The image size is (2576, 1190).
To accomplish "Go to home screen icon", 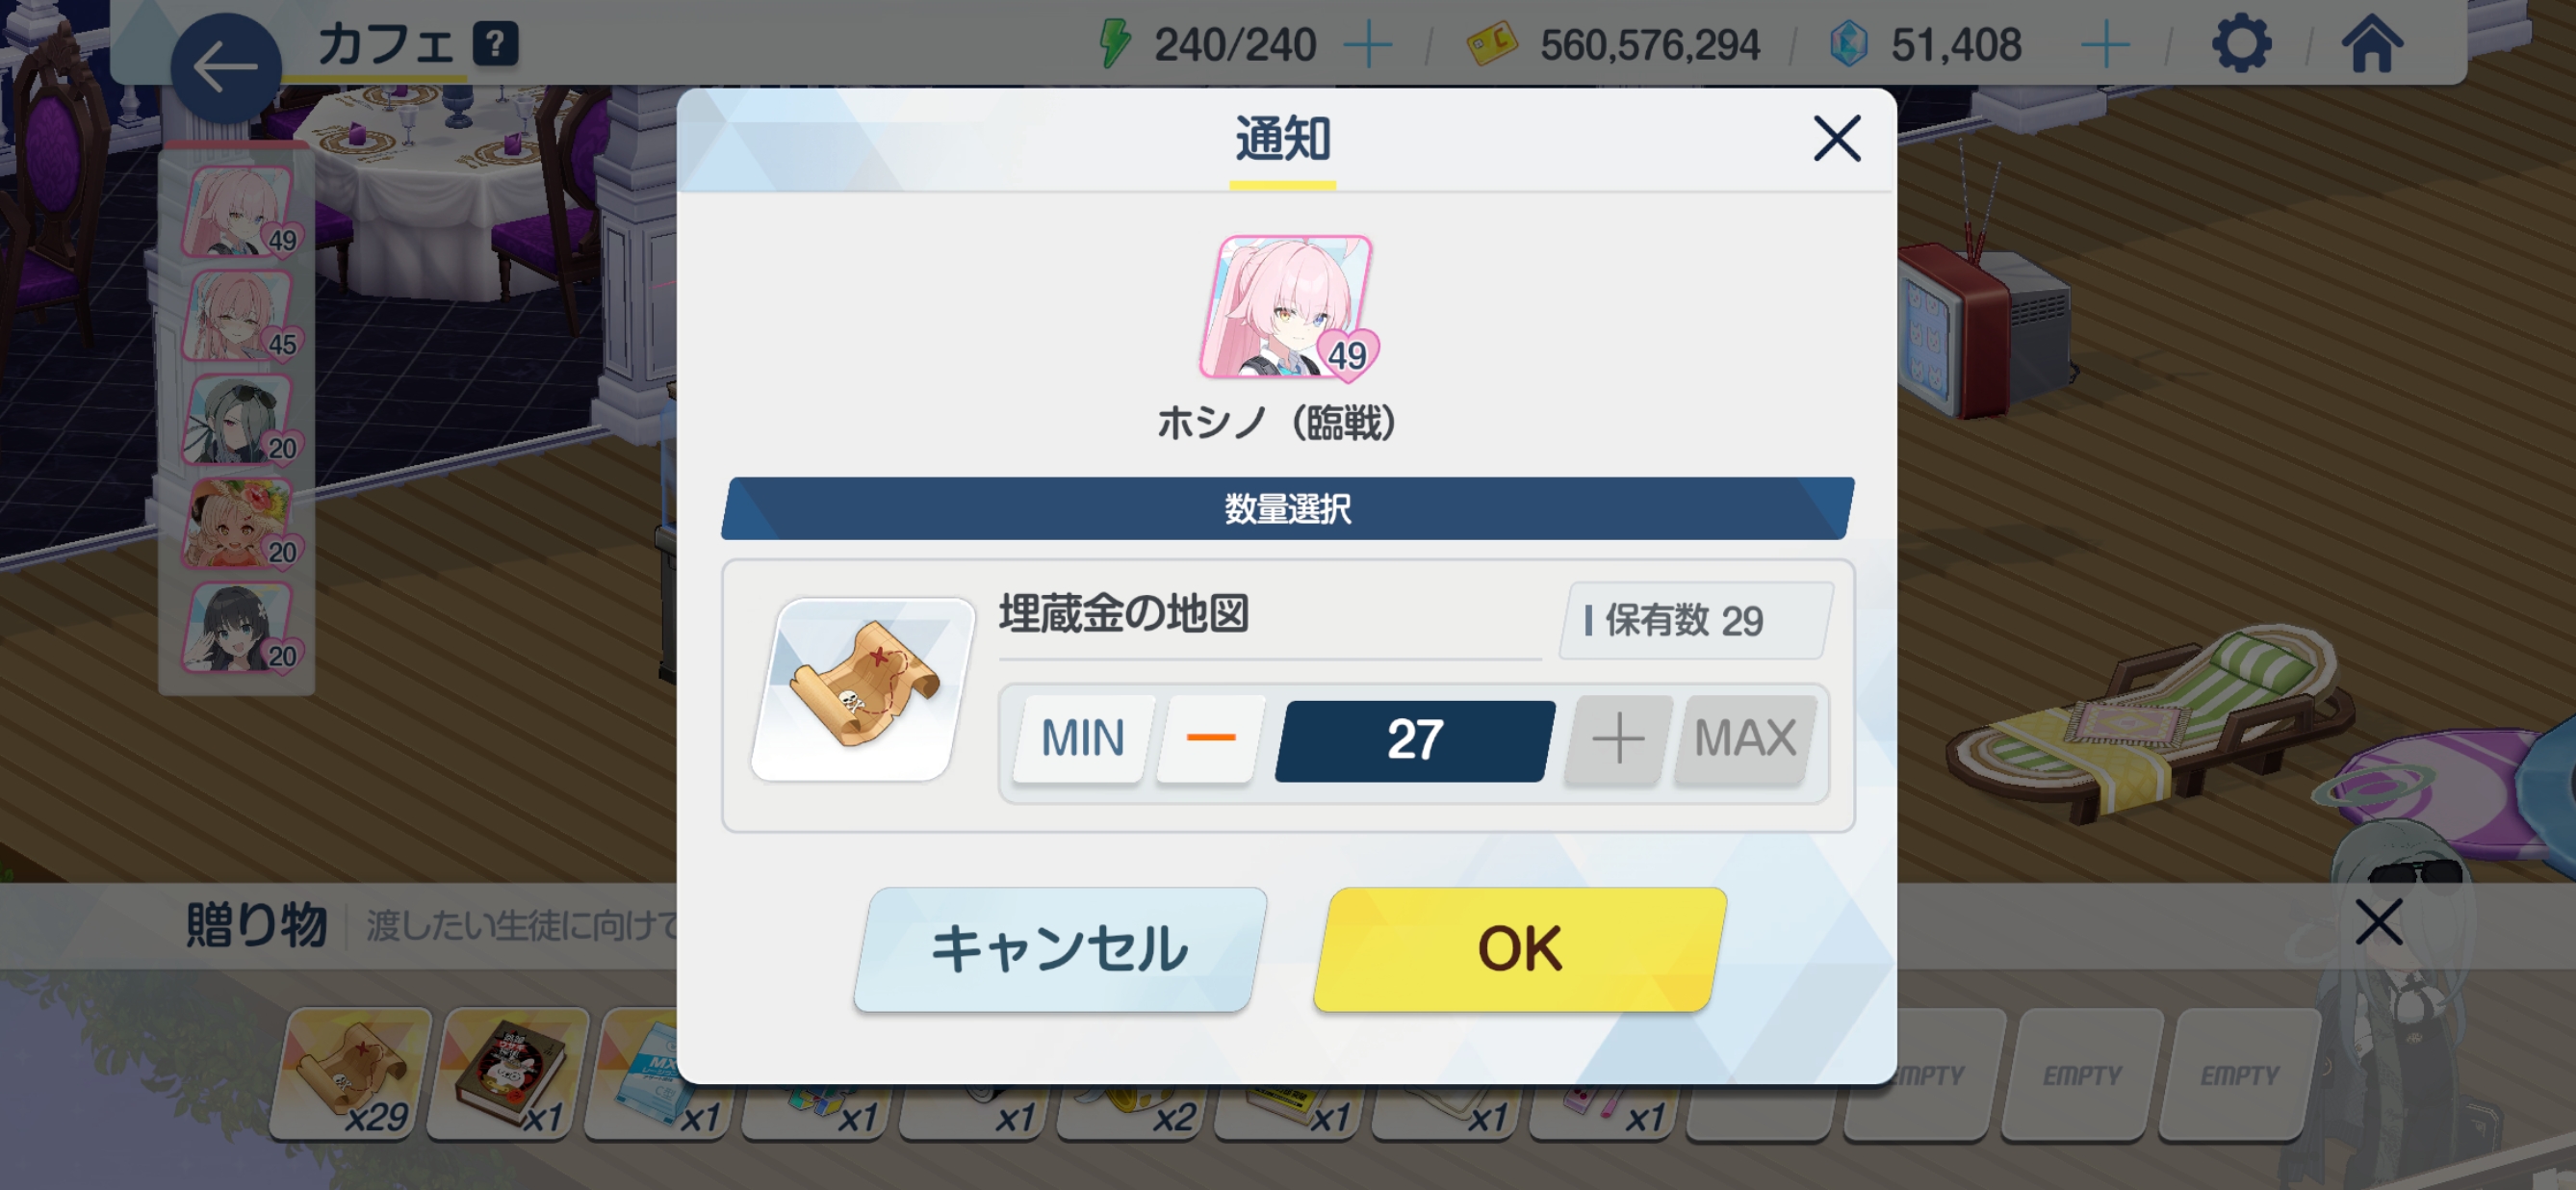I will [x=2371, y=44].
